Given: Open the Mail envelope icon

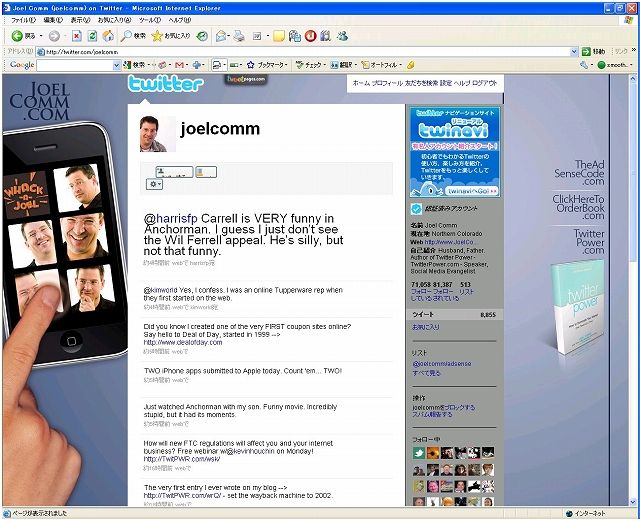Looking at the screenshot, I should point(220,36).
